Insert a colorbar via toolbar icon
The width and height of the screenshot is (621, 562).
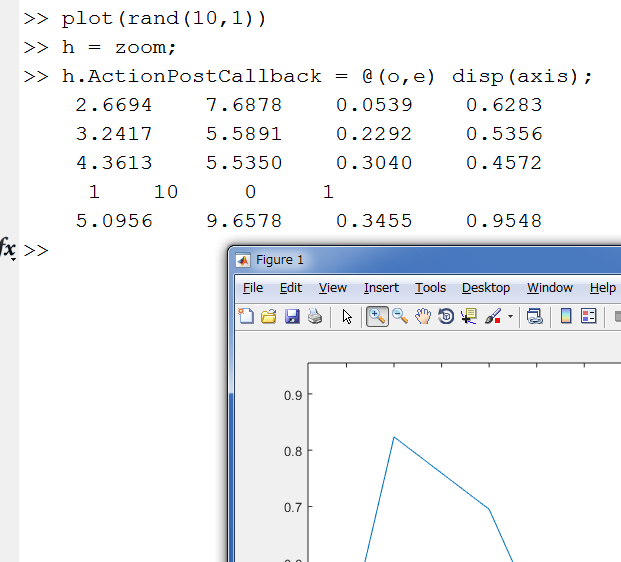point(566,317)
